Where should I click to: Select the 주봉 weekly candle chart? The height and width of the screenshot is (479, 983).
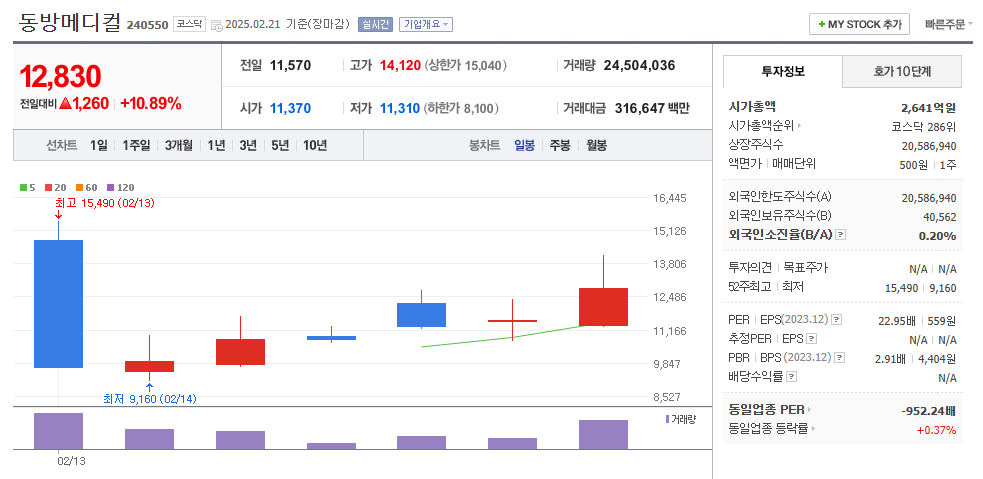point(560,145)
